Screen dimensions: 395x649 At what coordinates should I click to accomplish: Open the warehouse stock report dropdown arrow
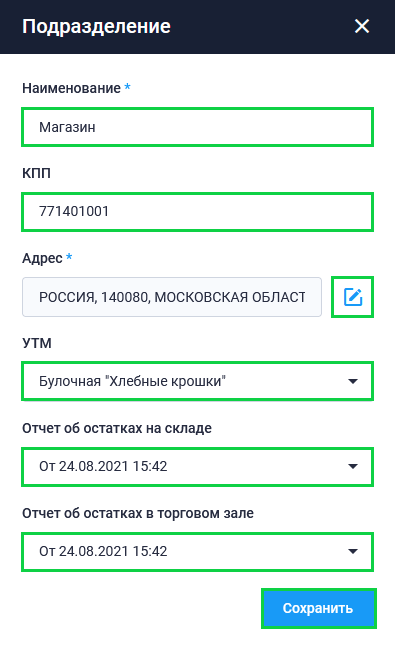353,466
